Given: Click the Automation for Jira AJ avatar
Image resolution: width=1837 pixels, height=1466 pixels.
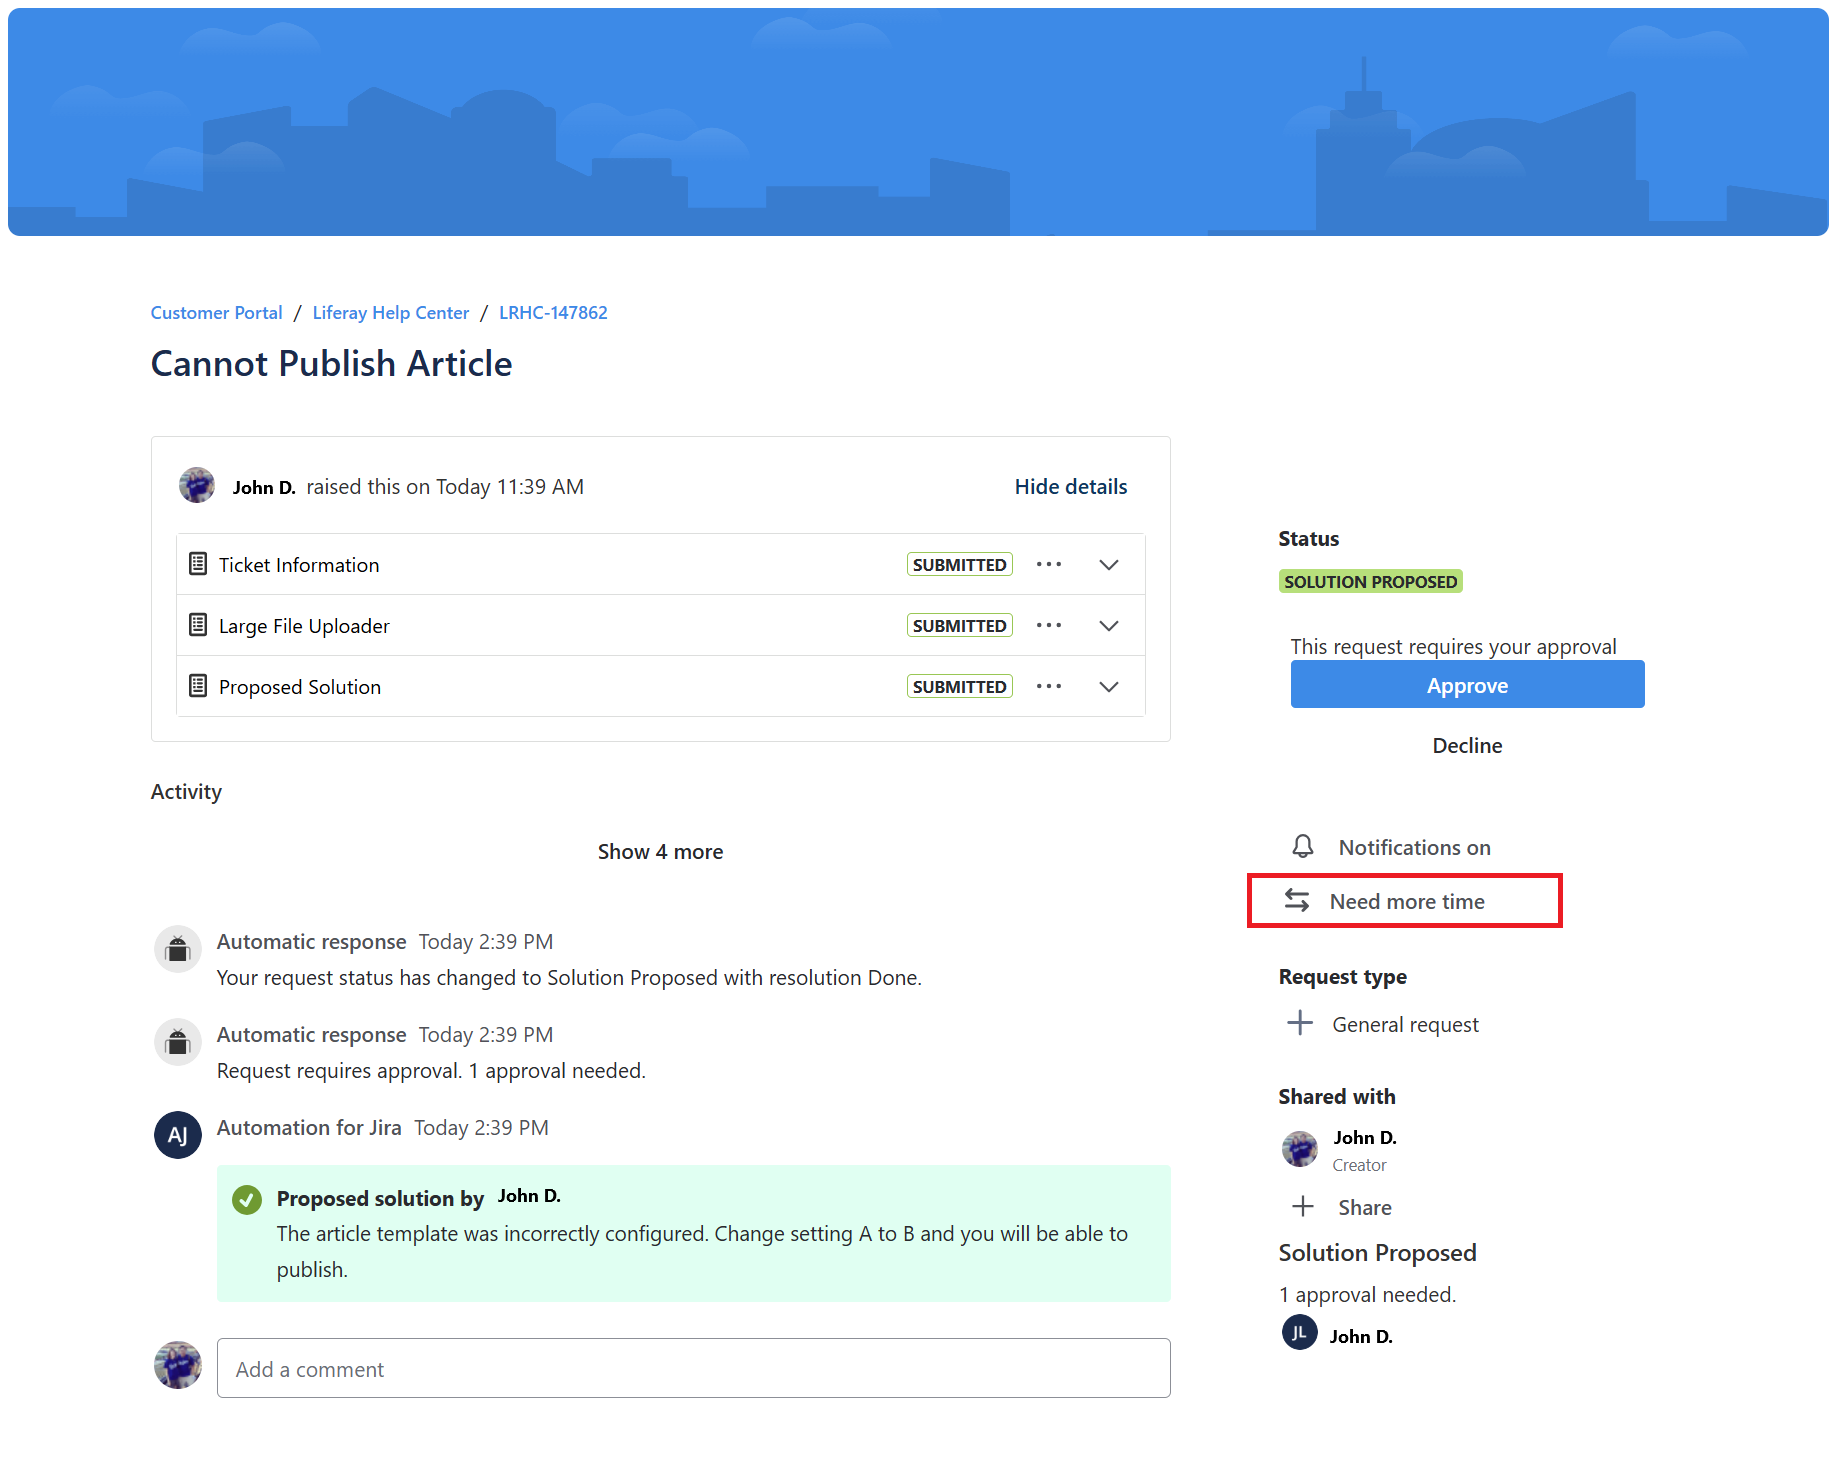Looking at the screenshot, I should tap(178, 1135).
